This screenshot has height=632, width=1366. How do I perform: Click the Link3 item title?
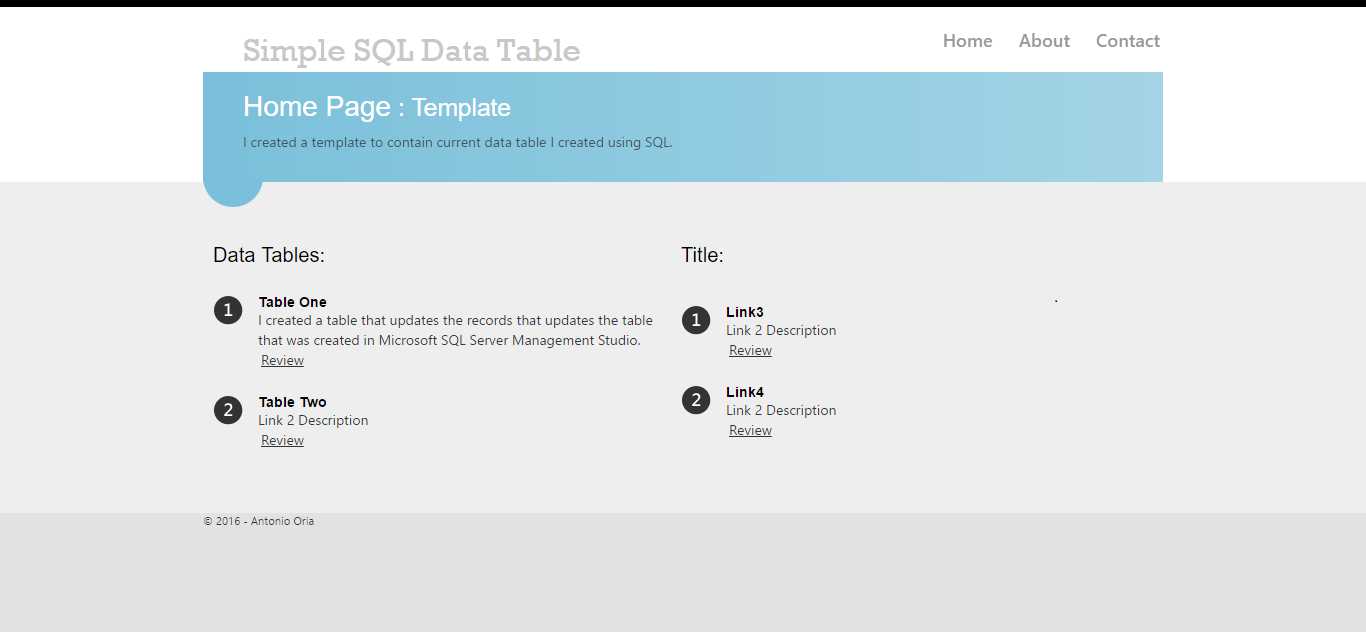point(745,312)
